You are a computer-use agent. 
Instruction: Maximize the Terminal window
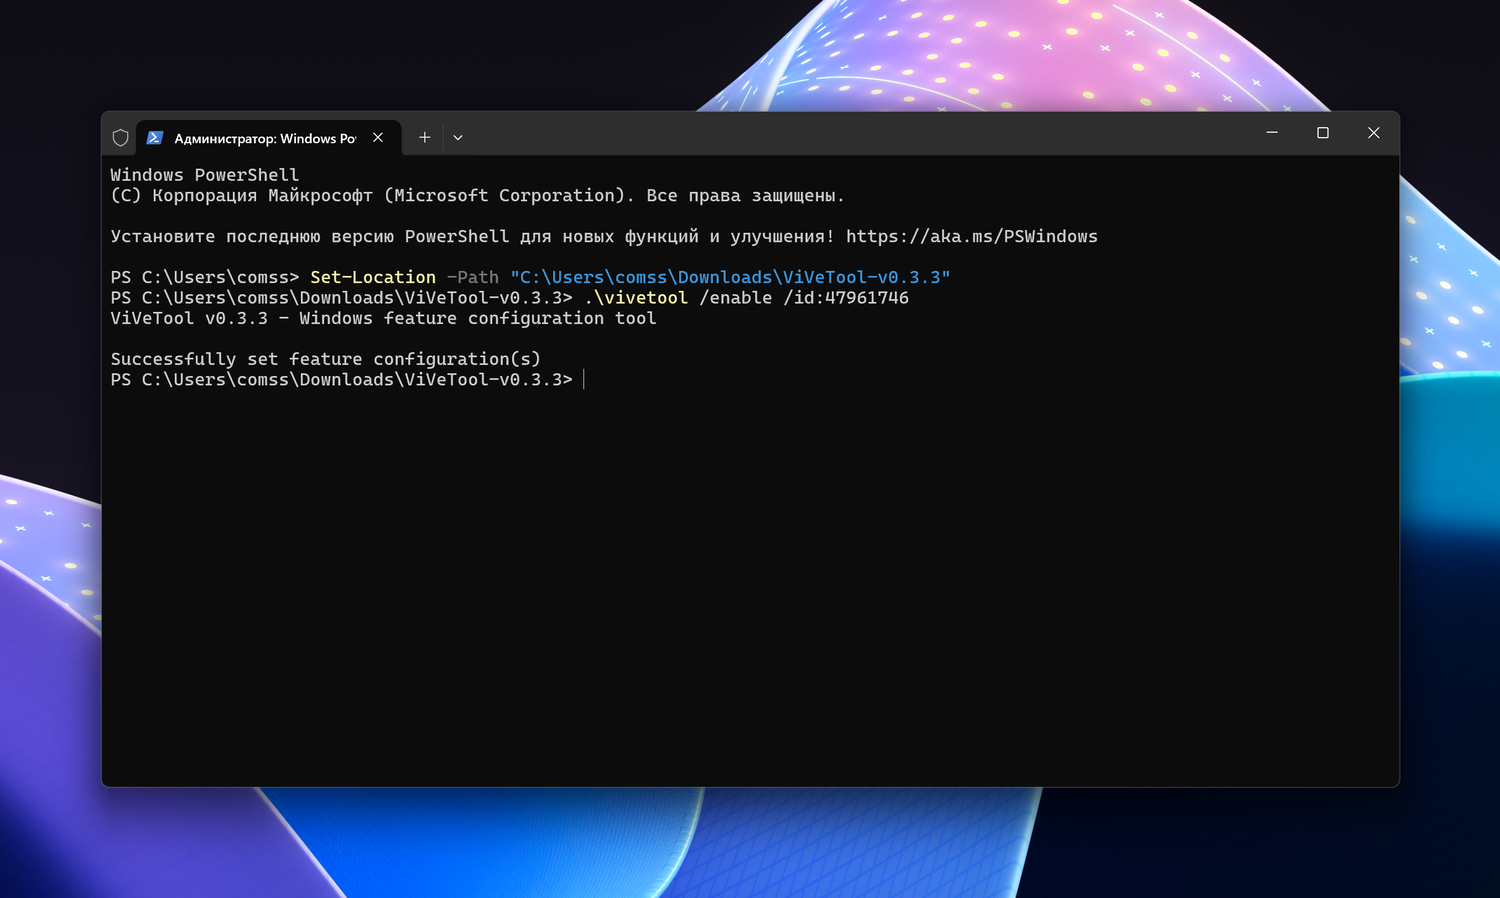(1323, 133)
